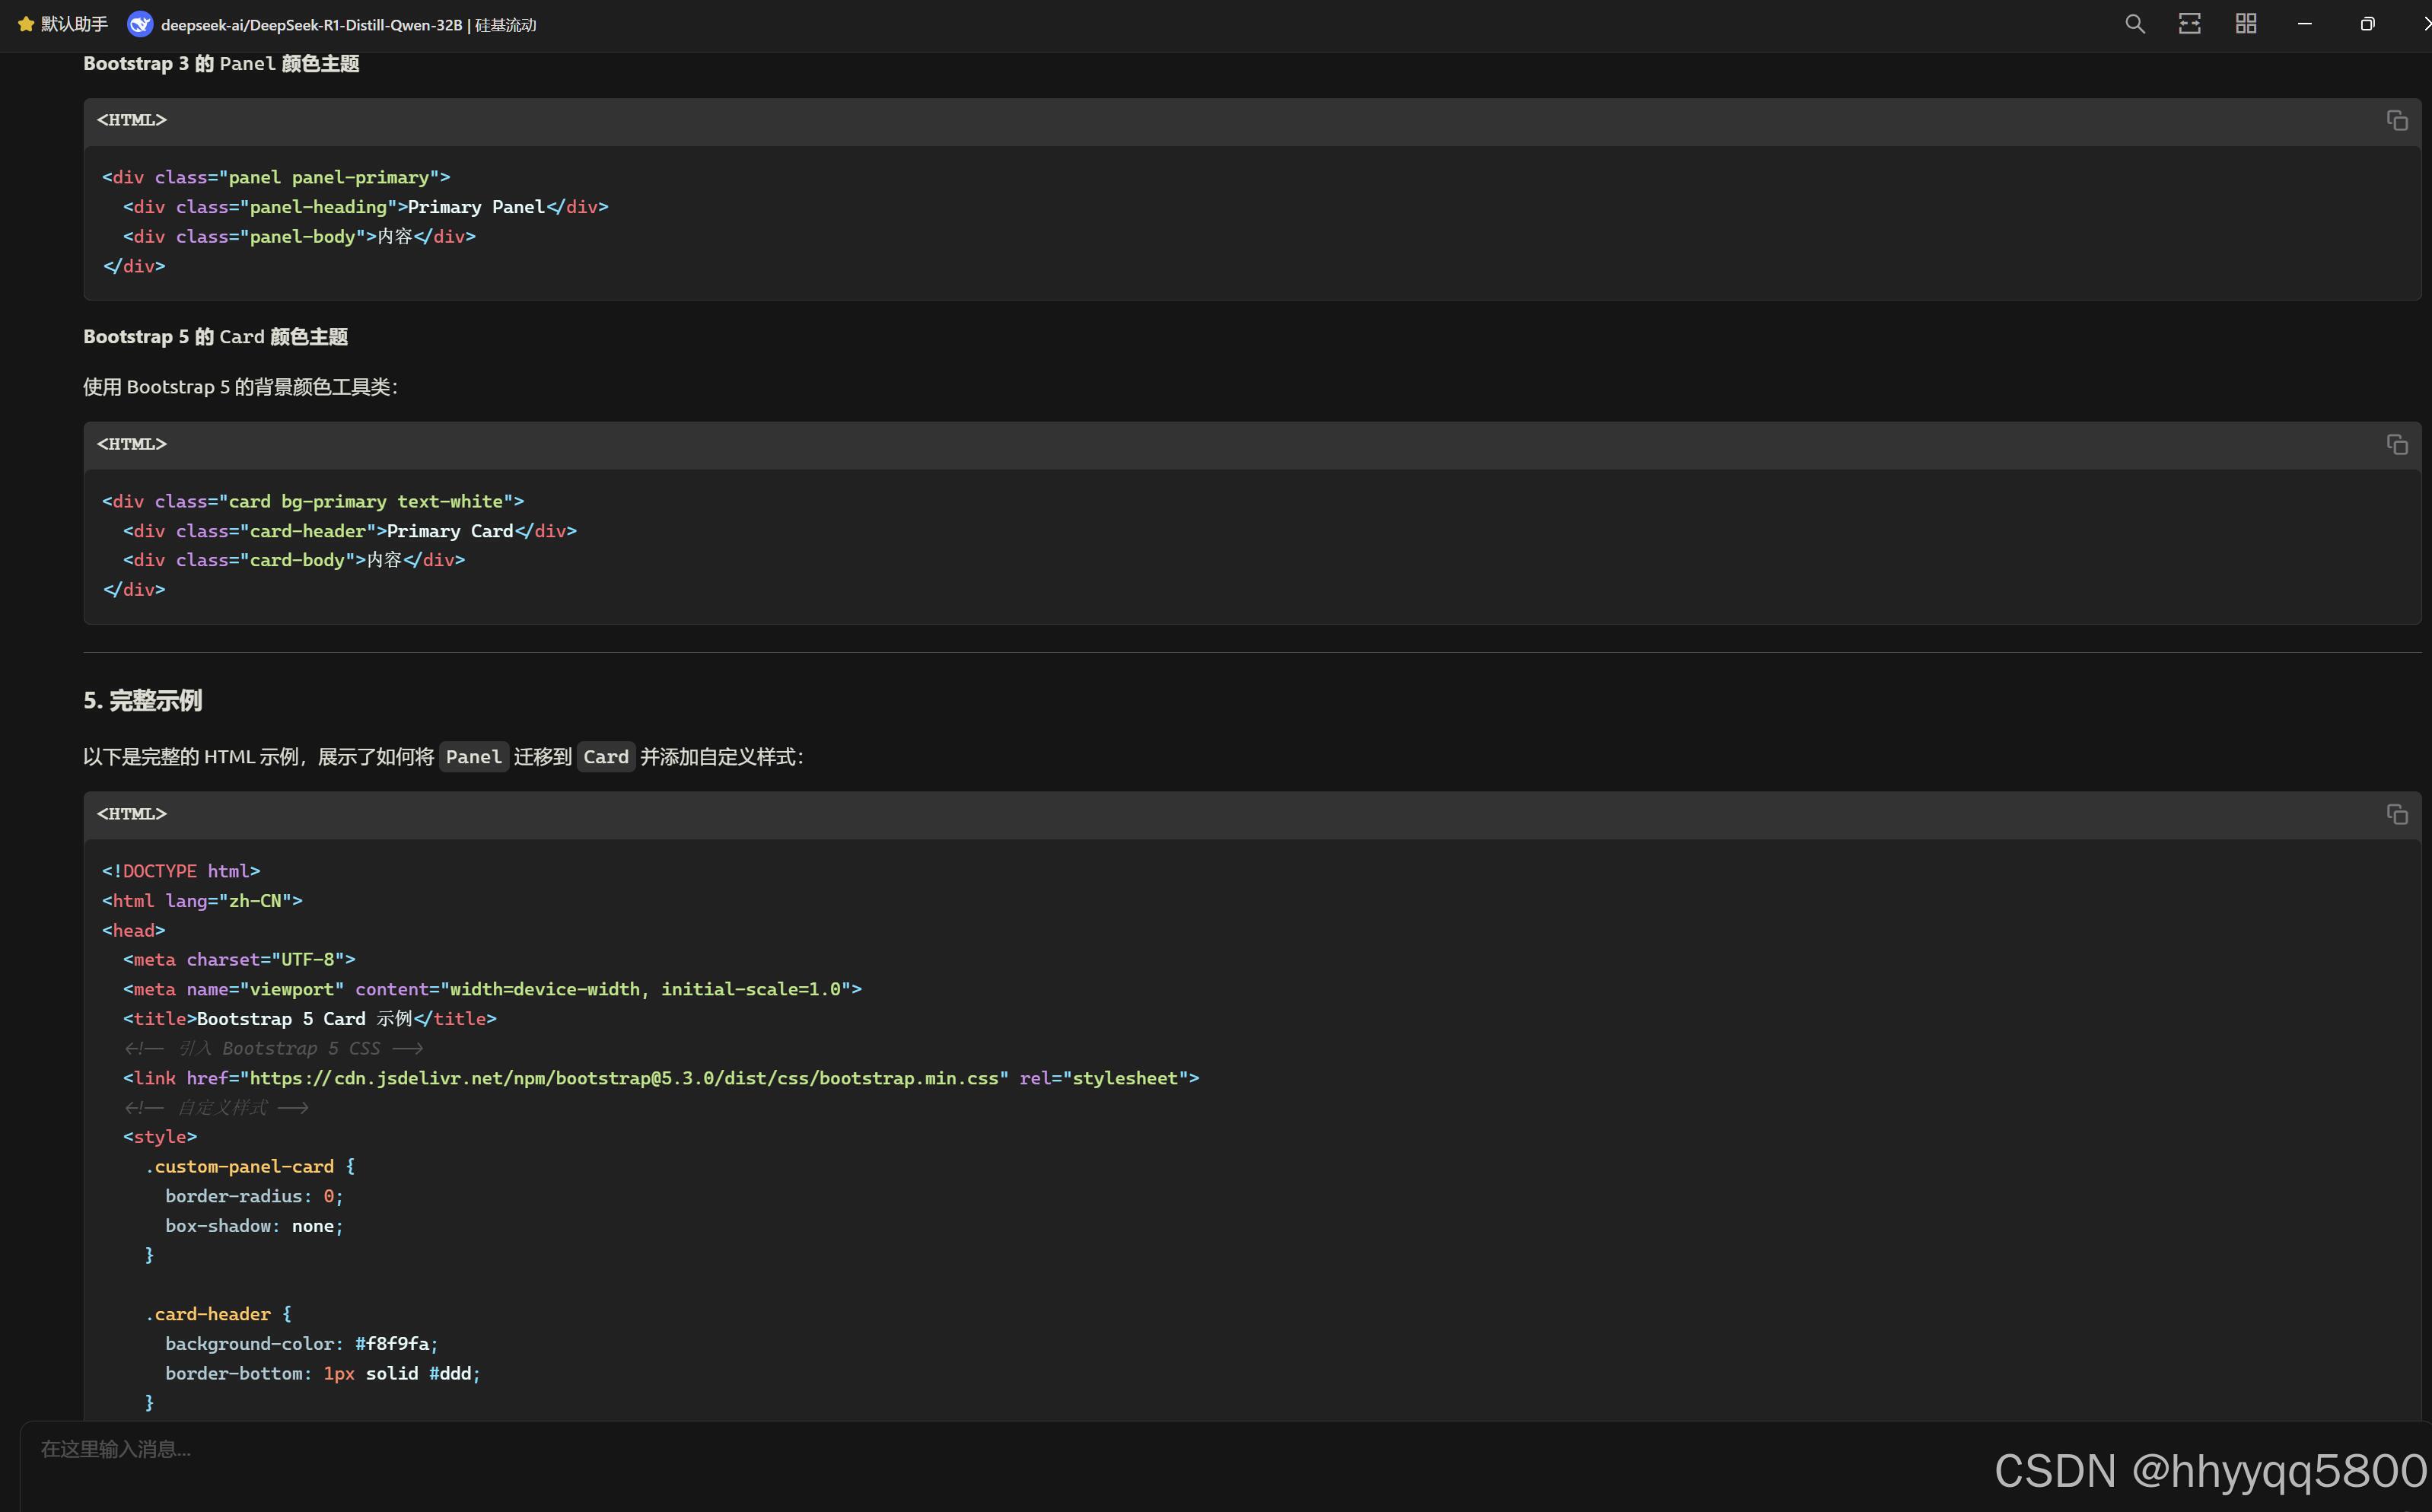Click the yellow star beside 默认助手
This screenshot has width=2432, height=1512.
[x=26, y=24]
